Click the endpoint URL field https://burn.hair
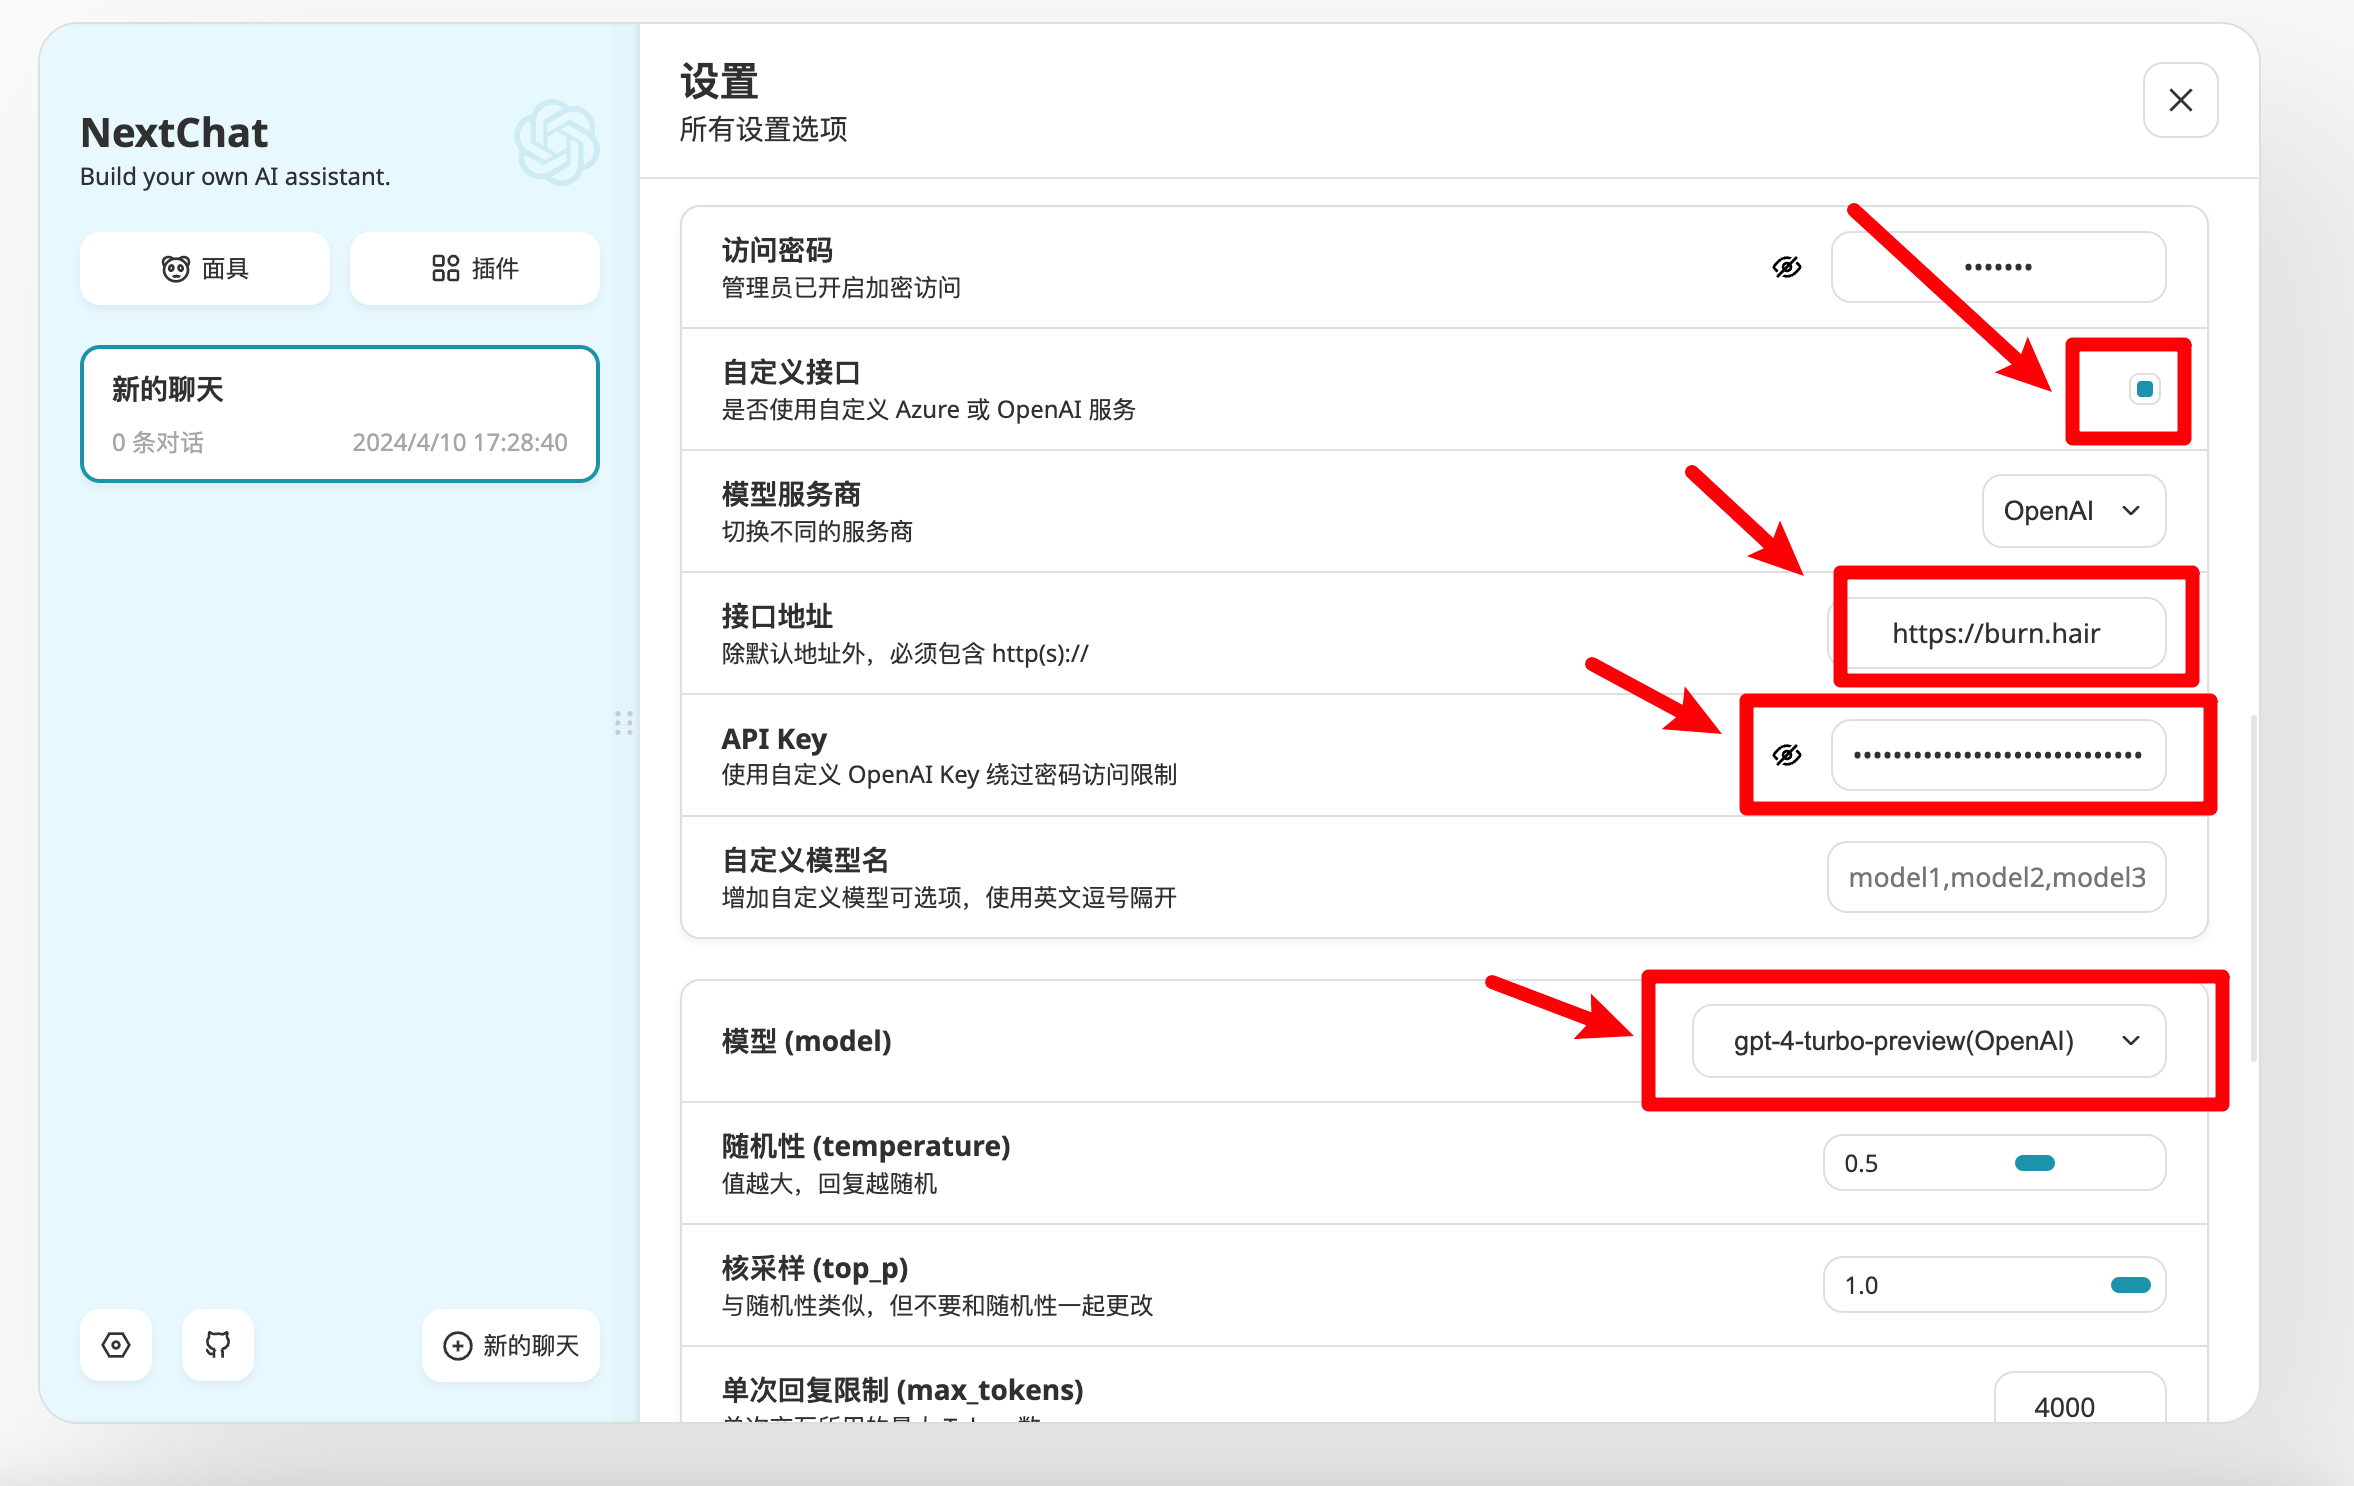The image size is (2354, 1486). [x=1998, y=633]
